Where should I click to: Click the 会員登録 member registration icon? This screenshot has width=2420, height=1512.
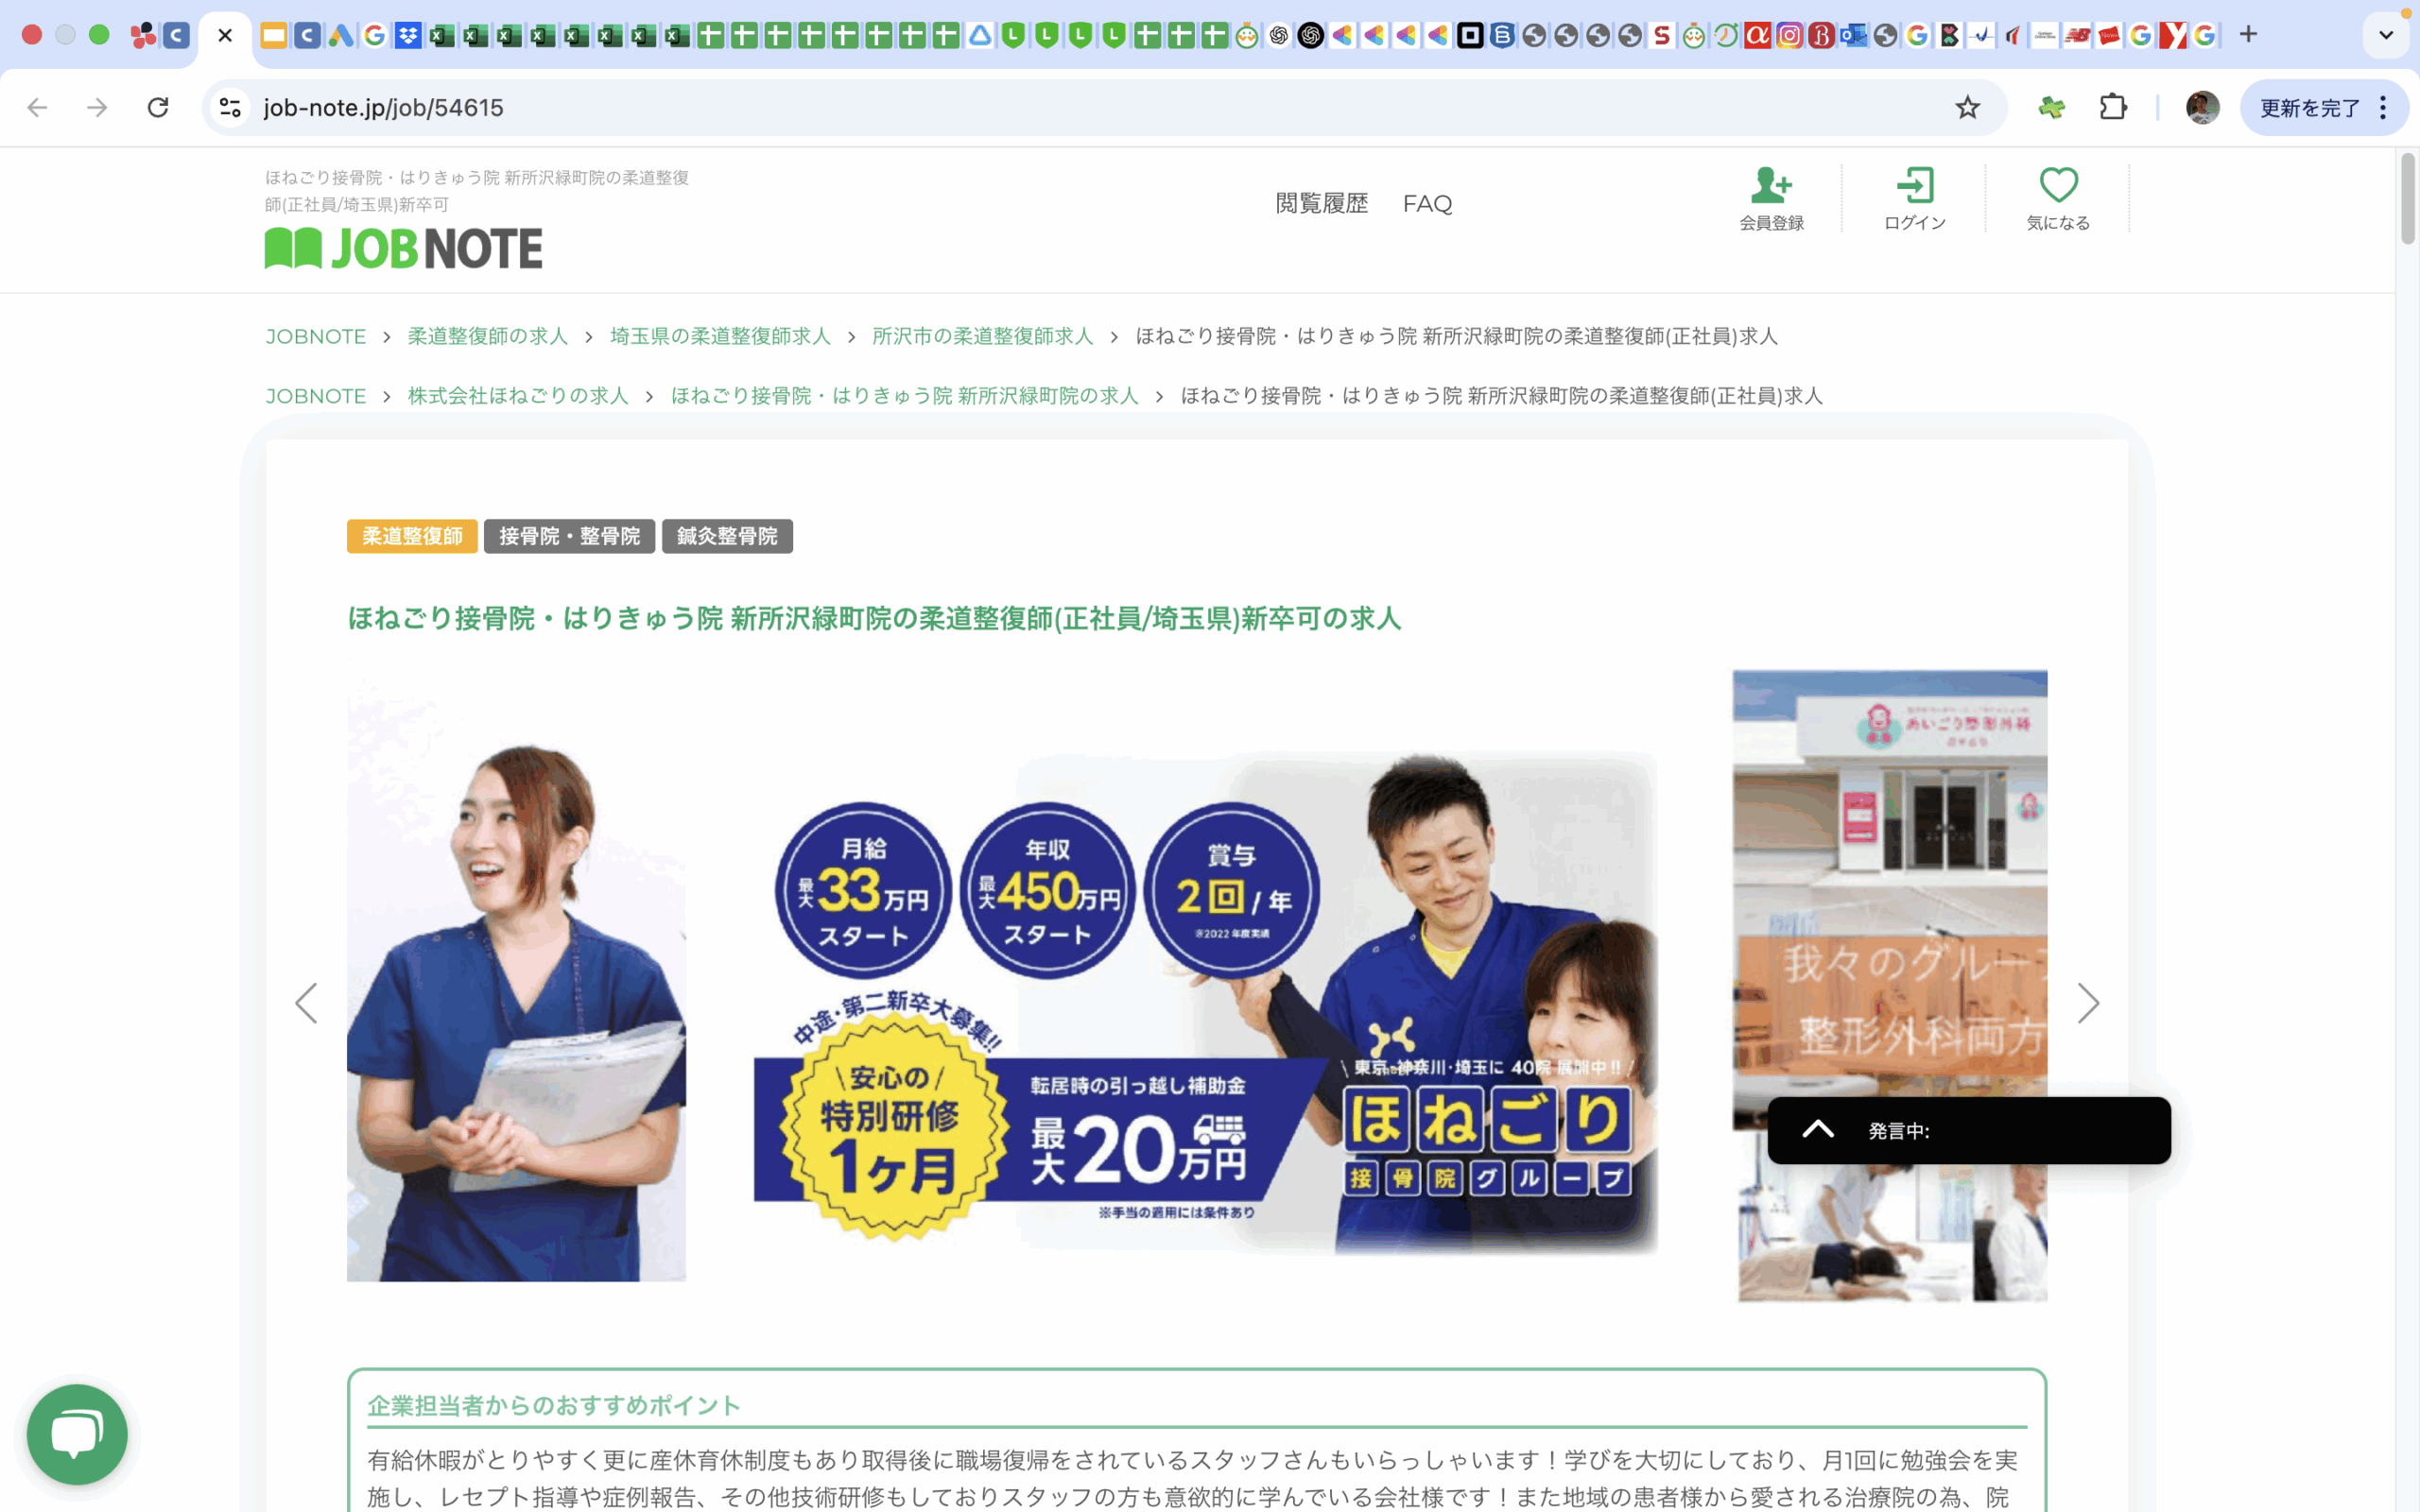click(x=1771, y=199)
